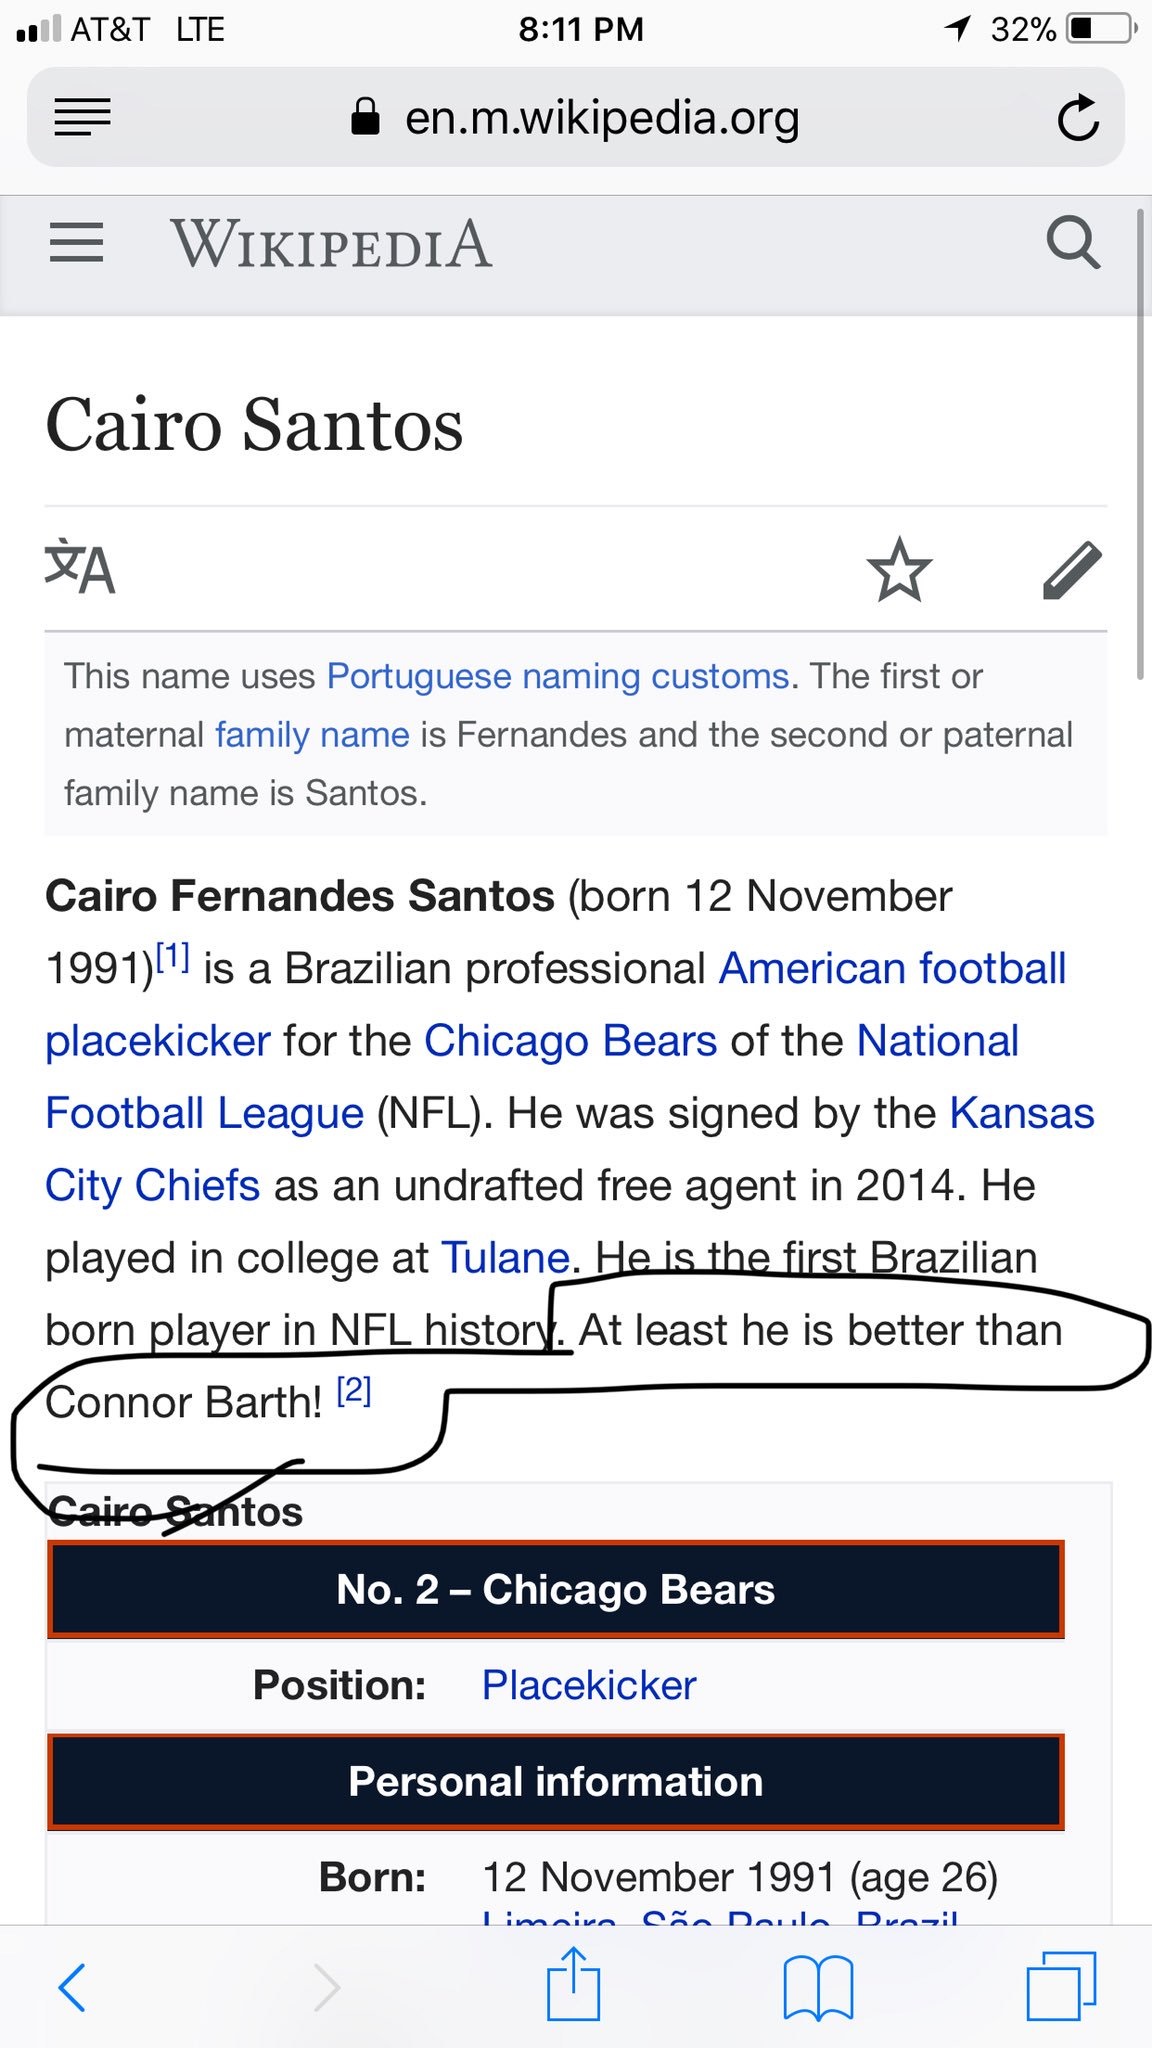Open Safari bookmarks book icon
This screenshot has width=1152, height=2048.
[818, 1986]
